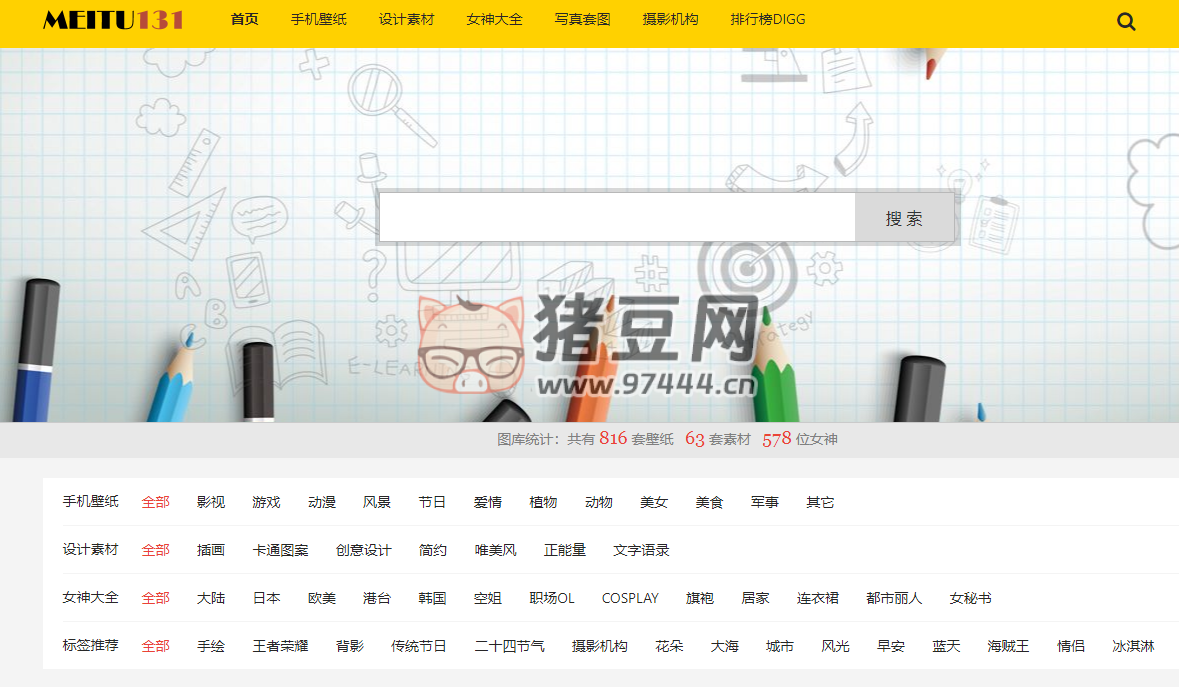Select 全部 filter in the 手机壁纸 row
Screen dimensions: 1179x687
156,502
